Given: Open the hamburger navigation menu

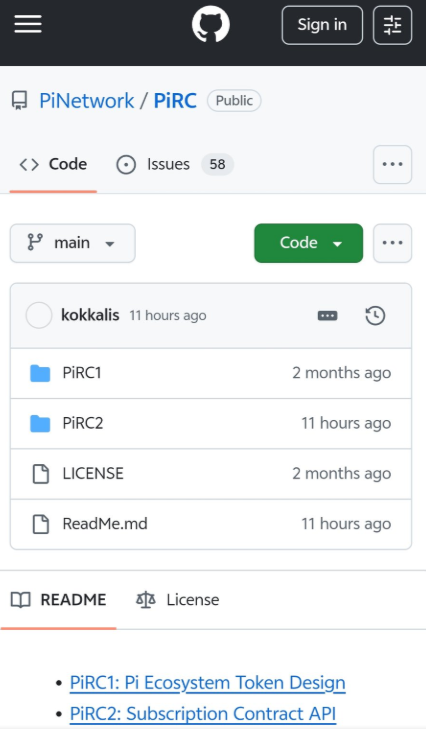Looking at the screenshot, I should [28, 24].
